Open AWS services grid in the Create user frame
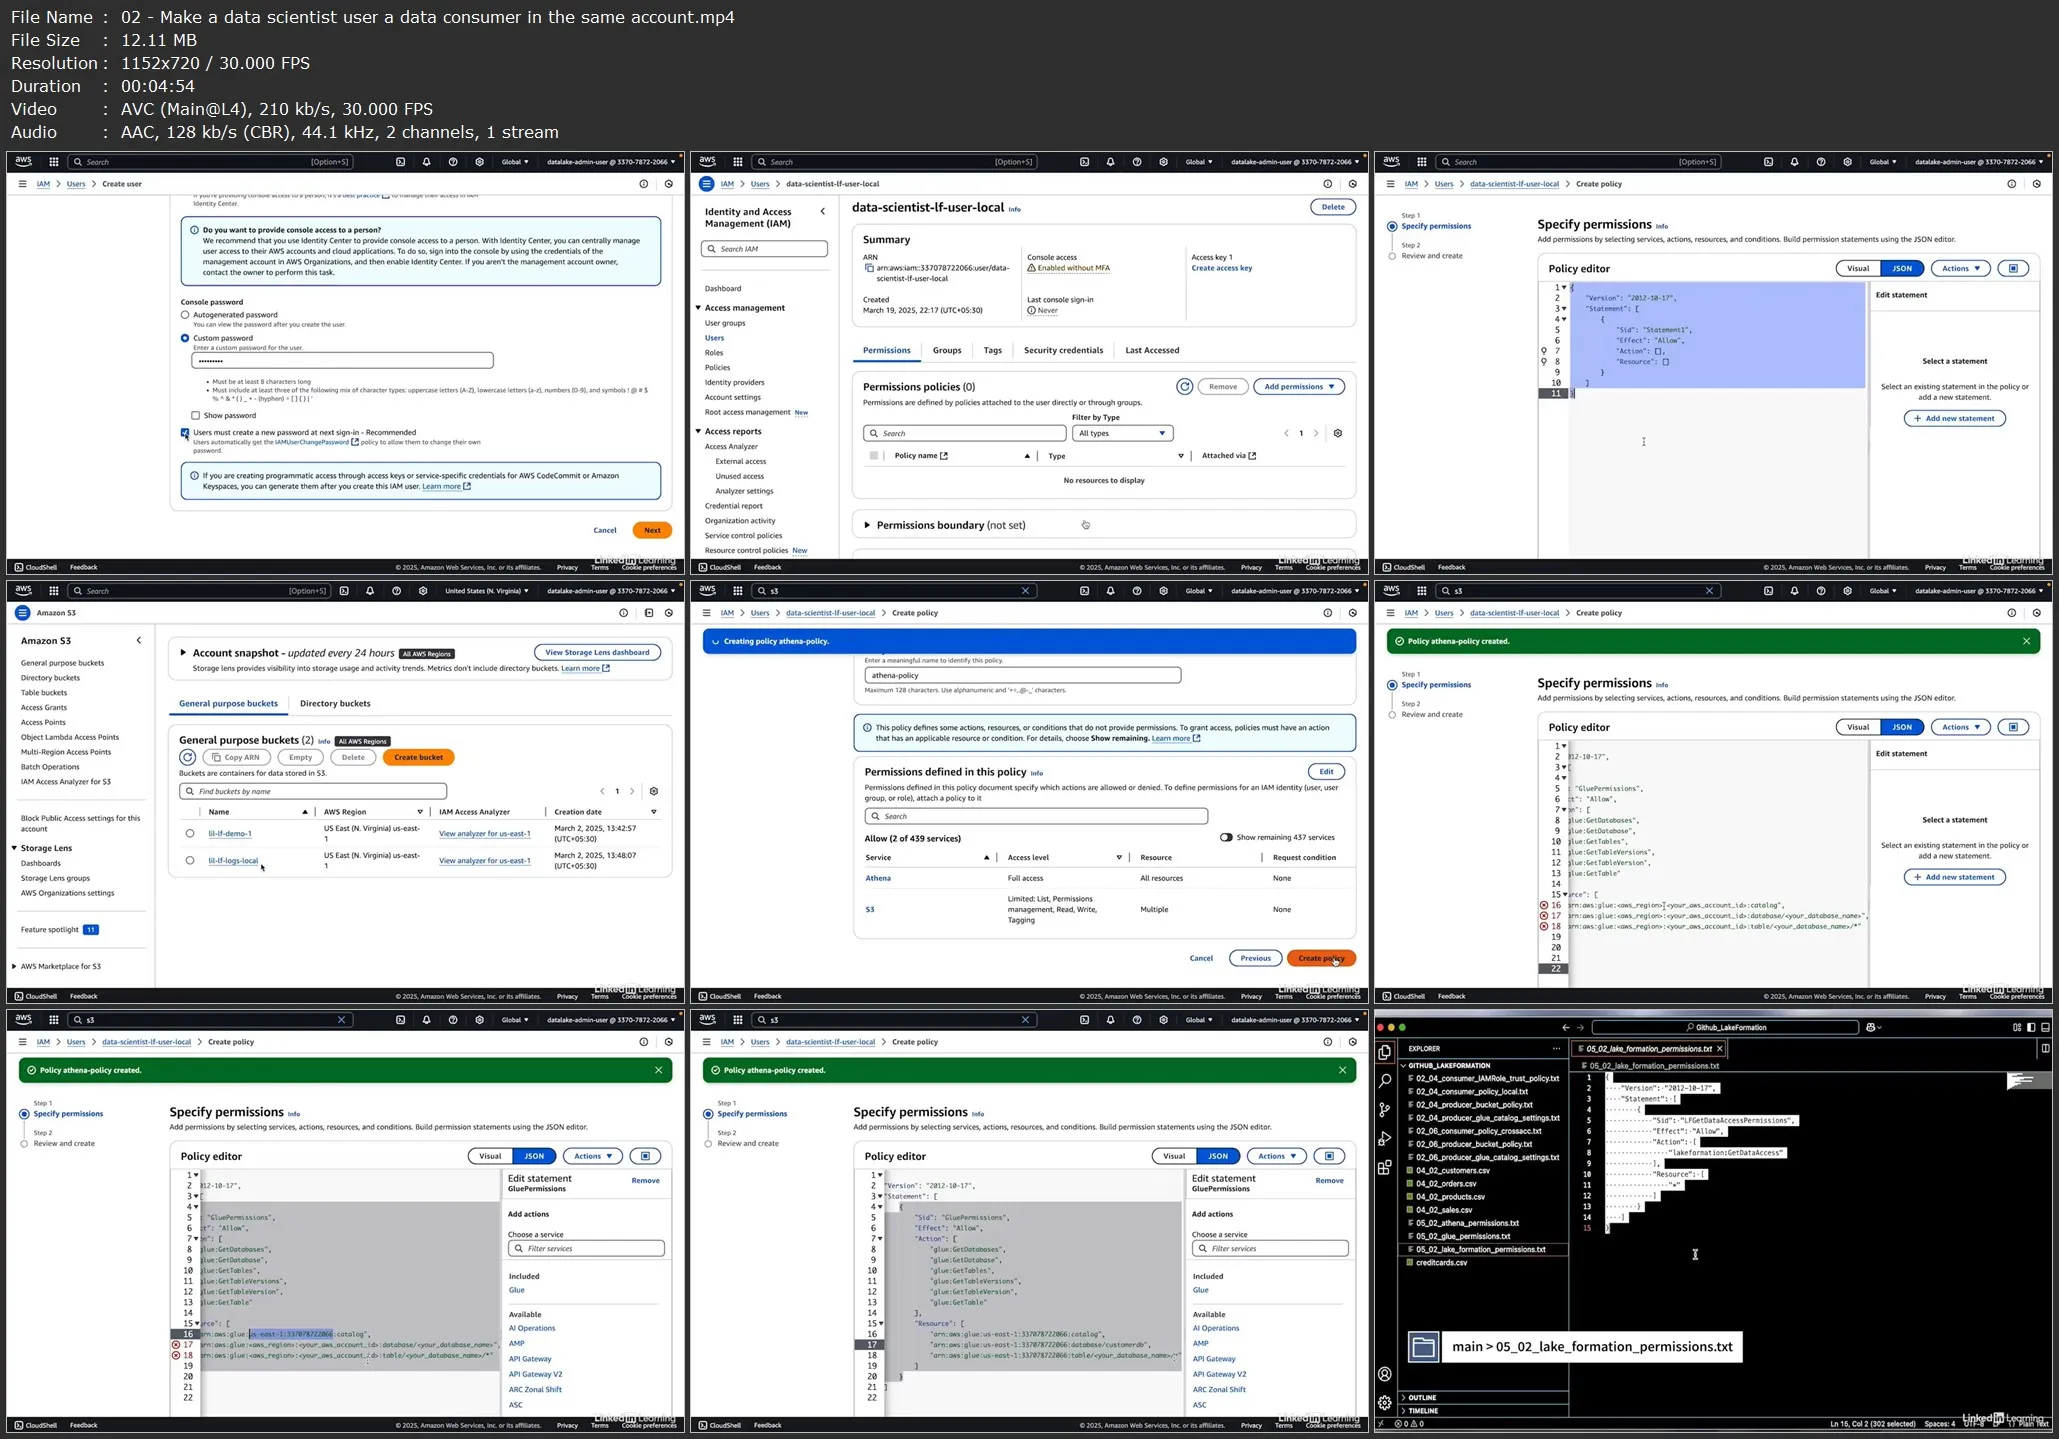The image size is (2059, 1439). tap(53, 162)
